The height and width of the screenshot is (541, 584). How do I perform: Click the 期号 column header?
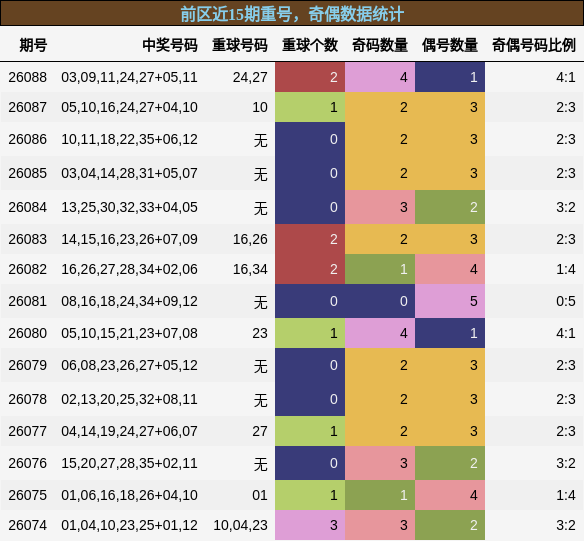tap(33, 45)
